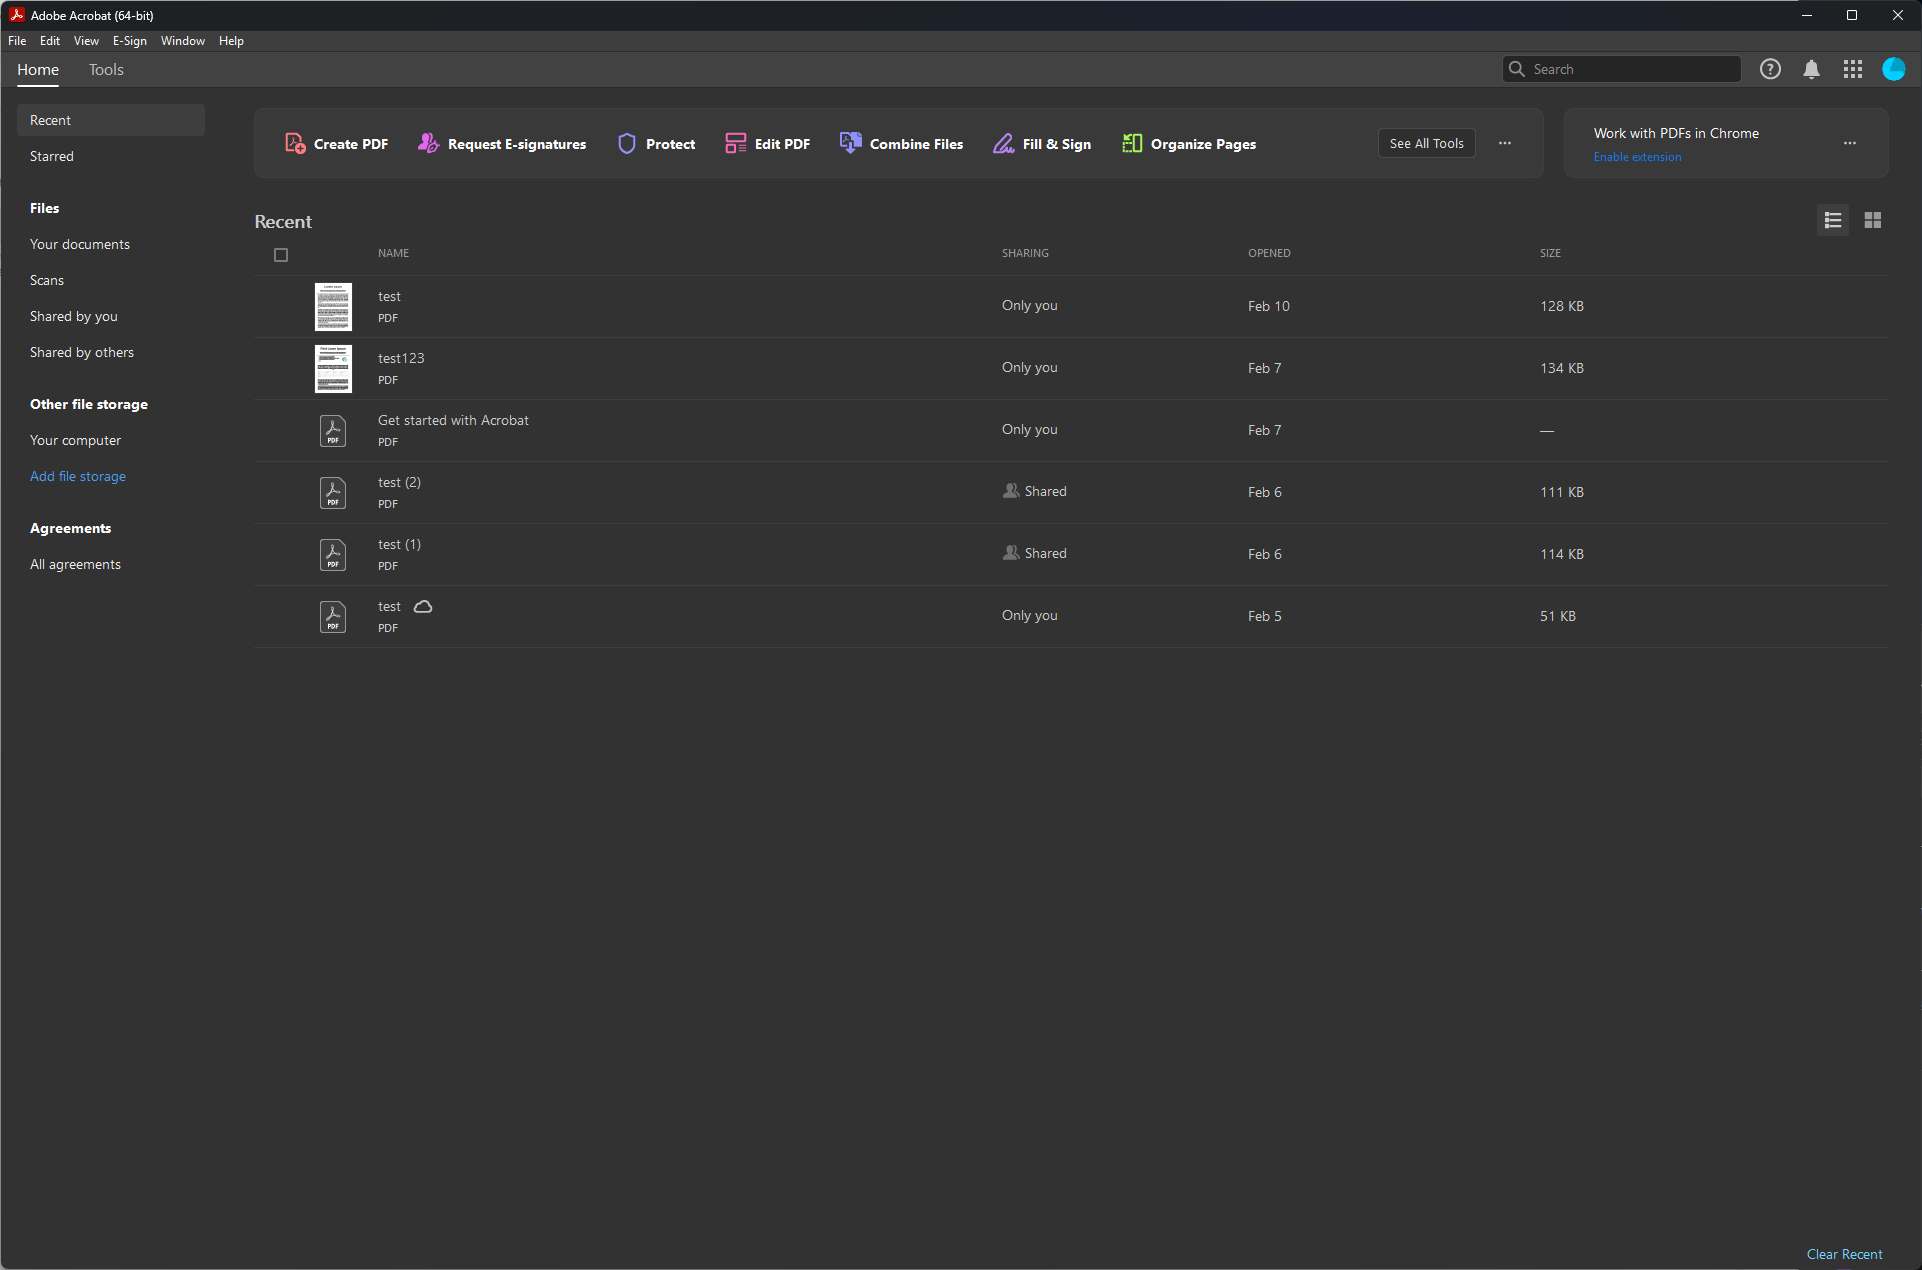Switch to grid thumbnail view
Image resolution: width=1922 pixels, height=1270 pixels.
pyautogui.click(x=1873, y=220)
